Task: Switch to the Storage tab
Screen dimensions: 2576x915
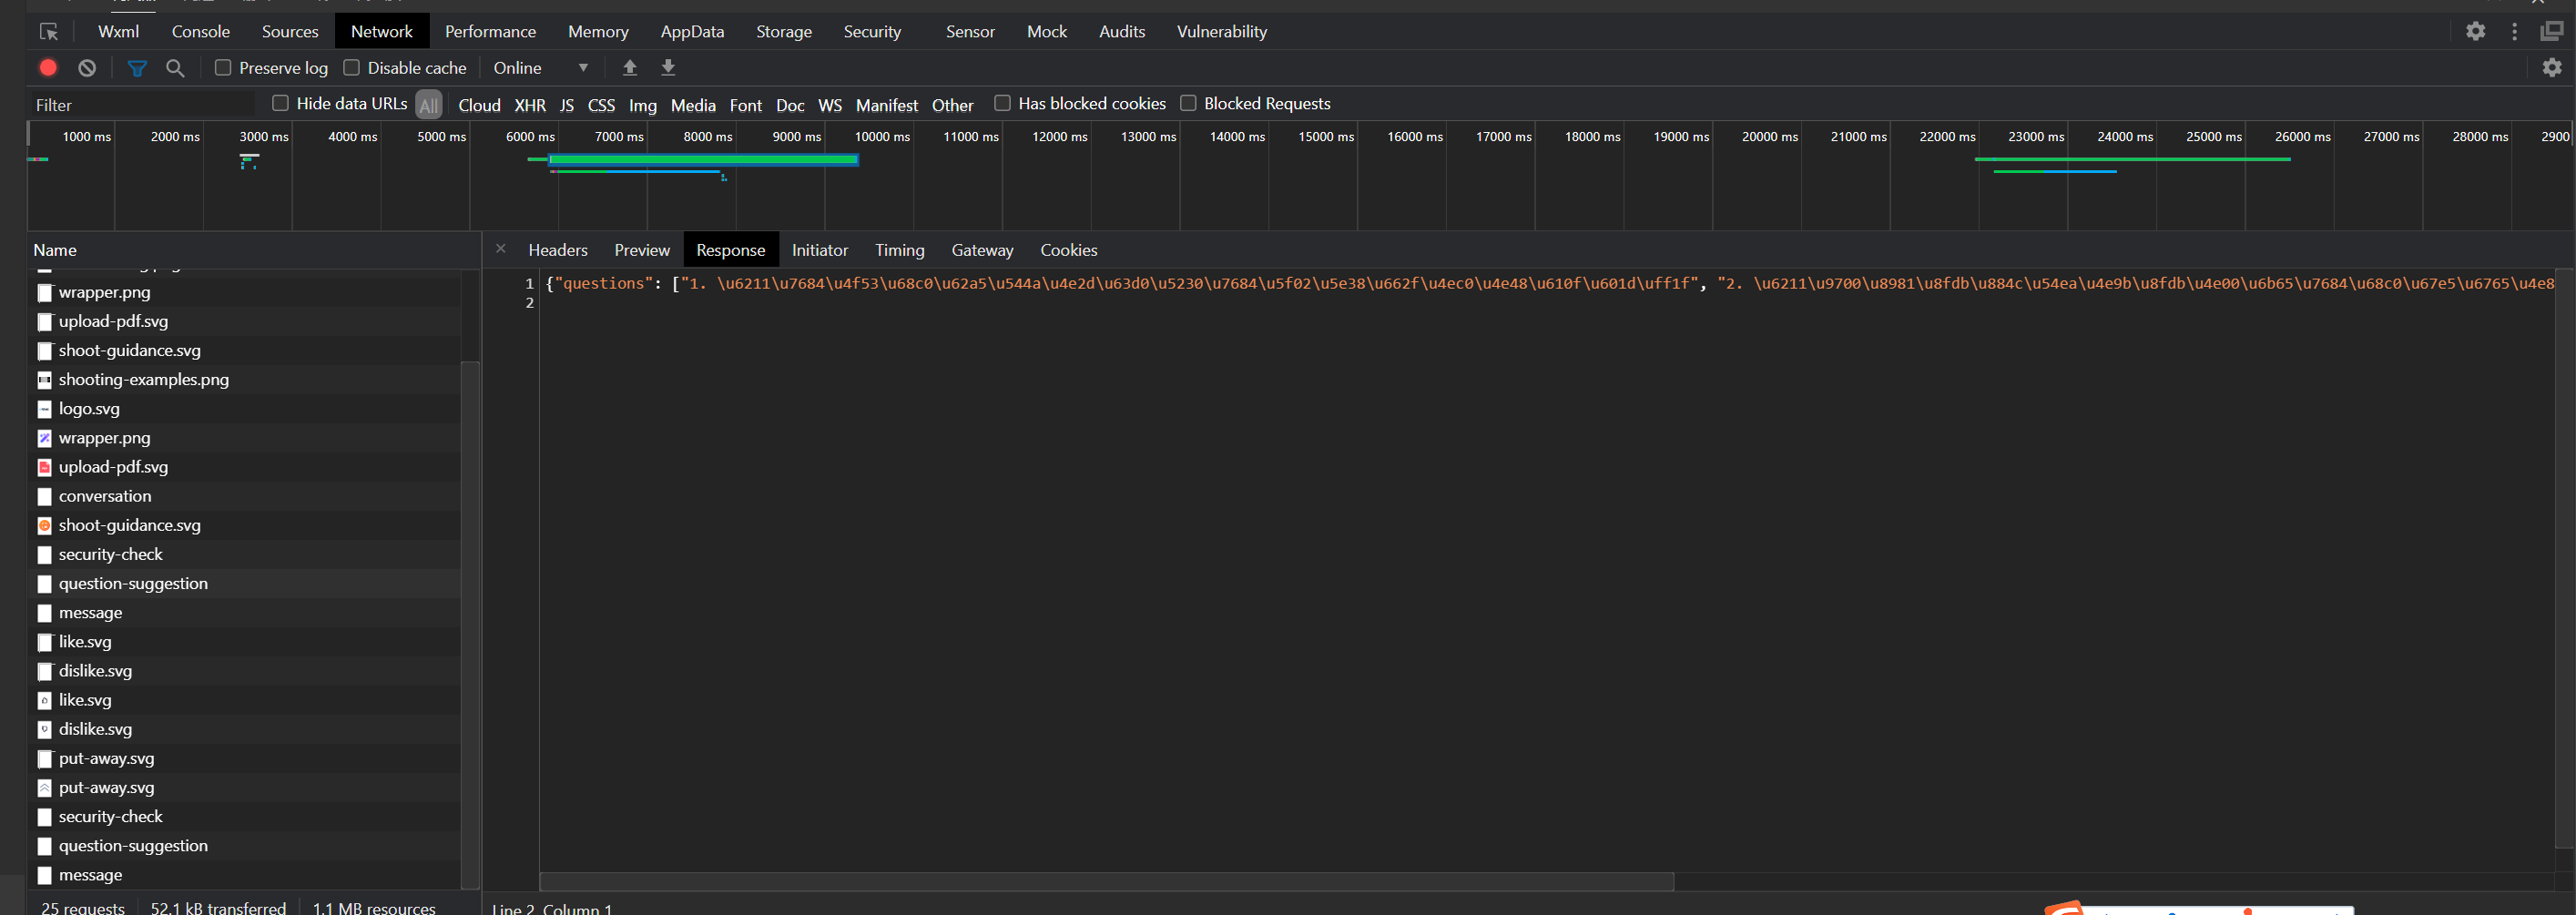Action: (x=784, y=32)
